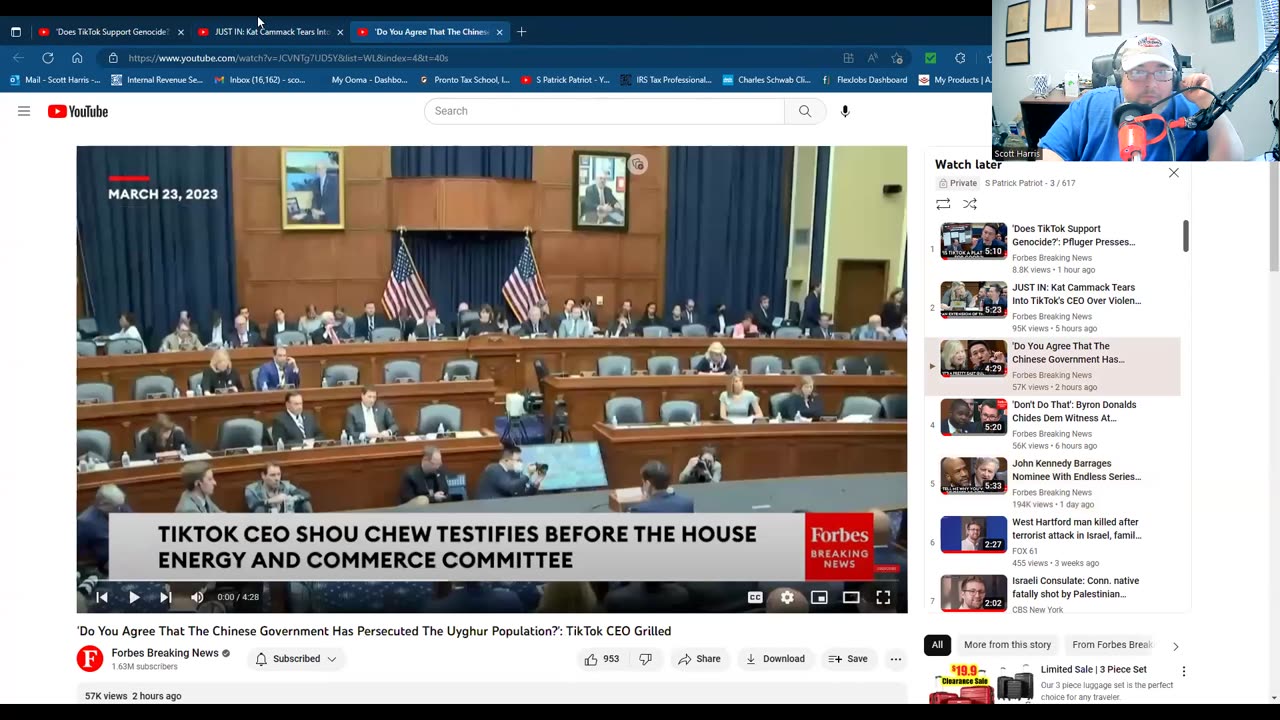The height and width of the screenshot is (720, 1280).
Task: Dislike the video
Action: 645,659
